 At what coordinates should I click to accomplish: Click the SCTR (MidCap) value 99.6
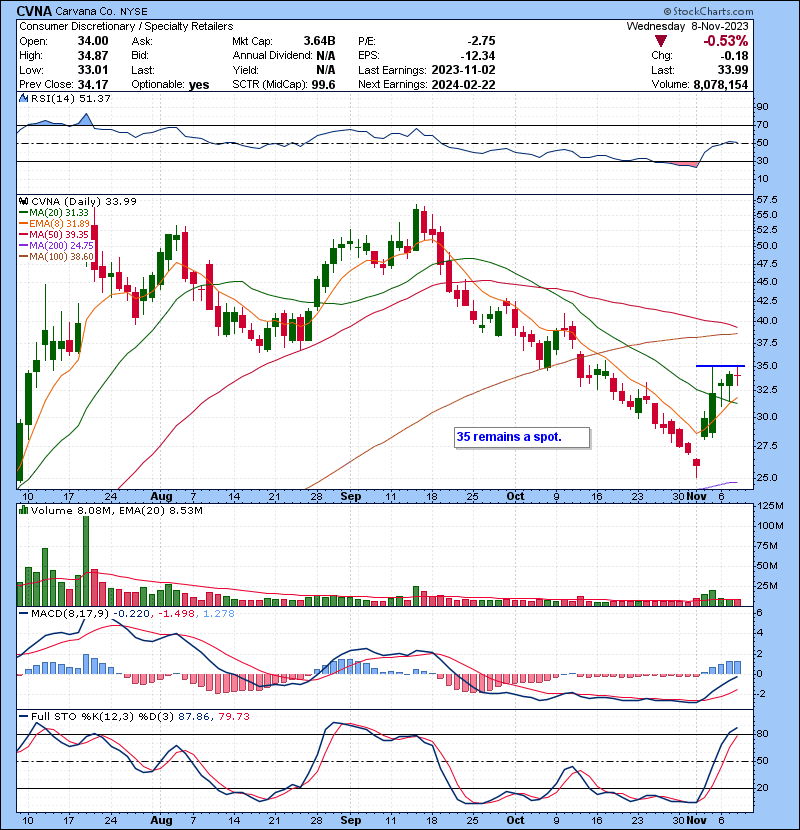(x=323, y=85)
